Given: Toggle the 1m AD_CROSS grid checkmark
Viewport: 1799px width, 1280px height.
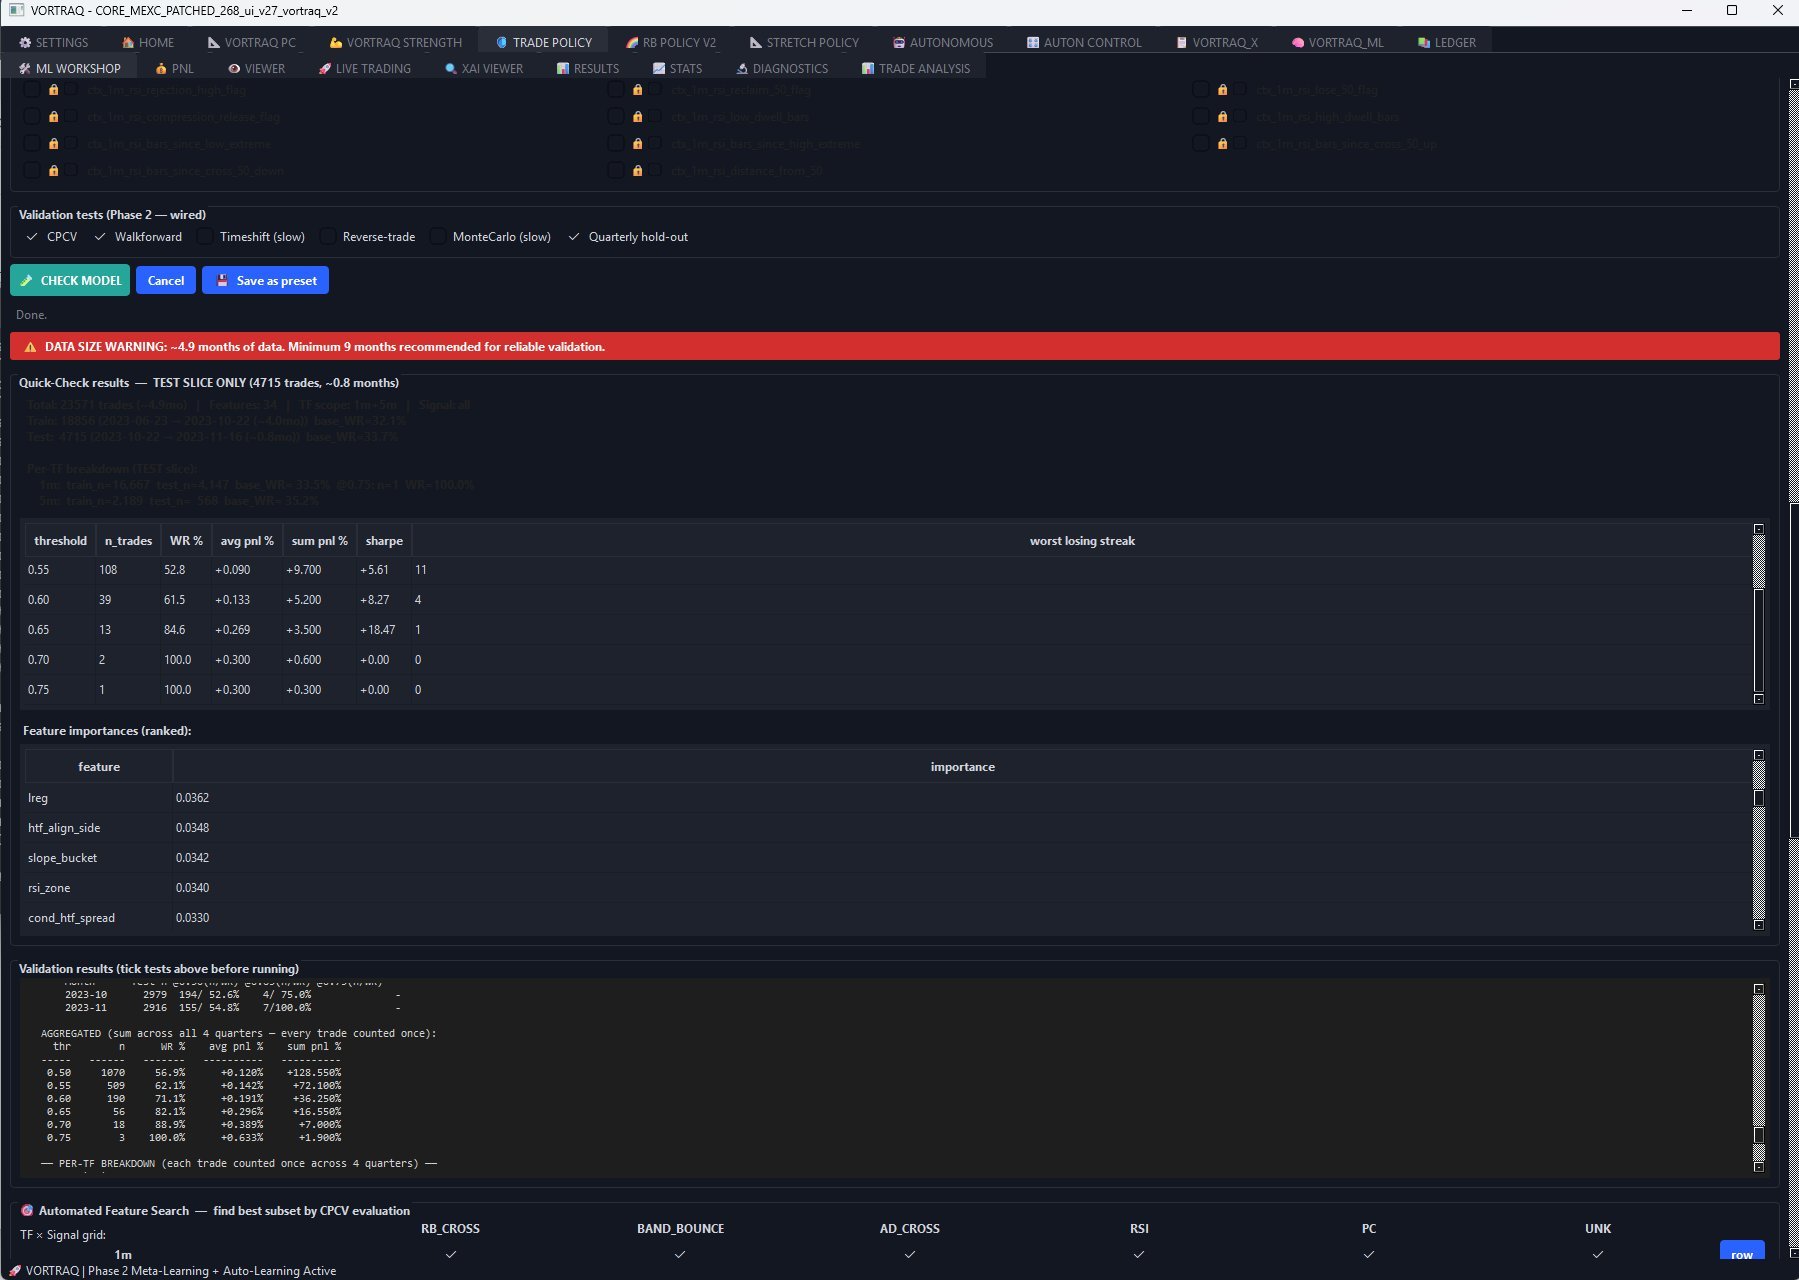Looking at the screenshot, I should 910,1254.
